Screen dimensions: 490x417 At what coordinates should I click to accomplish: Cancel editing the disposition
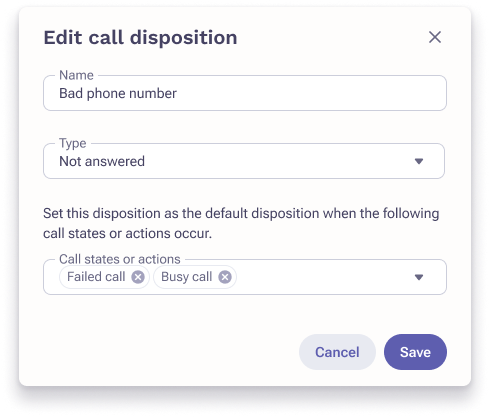click(x=337, y=352)
